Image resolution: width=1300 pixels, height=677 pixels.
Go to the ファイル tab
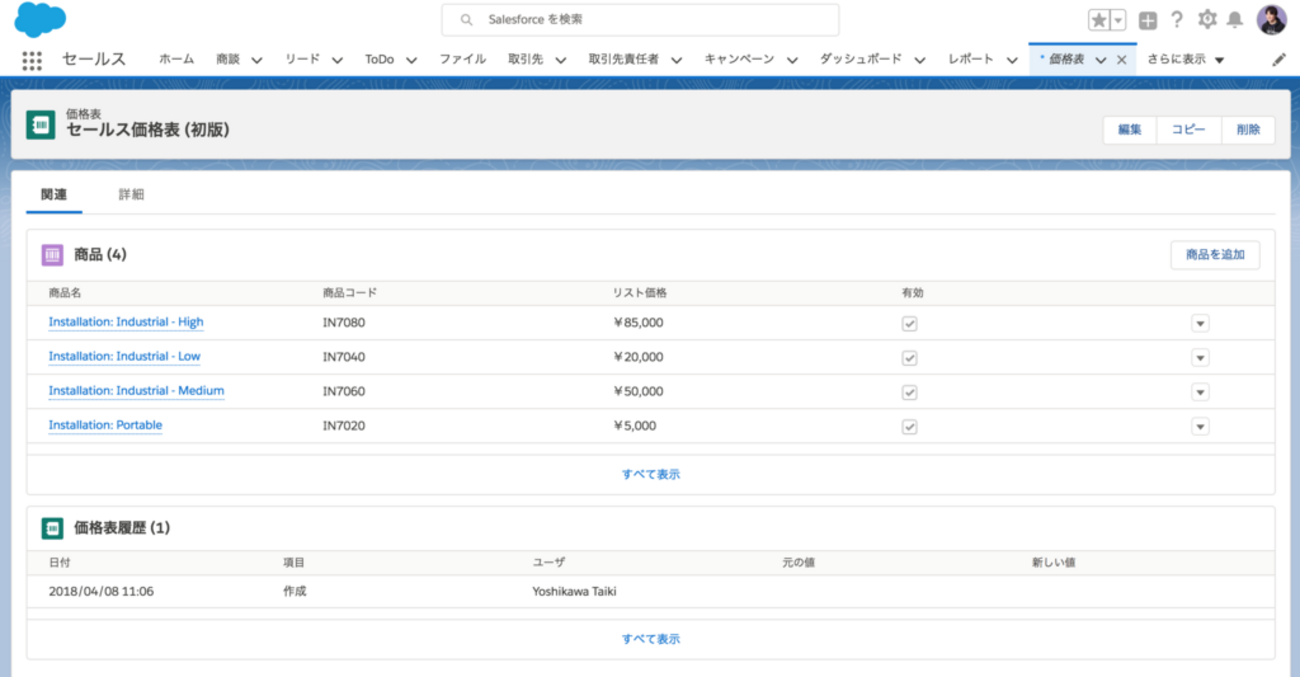click(x=463, y=59)
